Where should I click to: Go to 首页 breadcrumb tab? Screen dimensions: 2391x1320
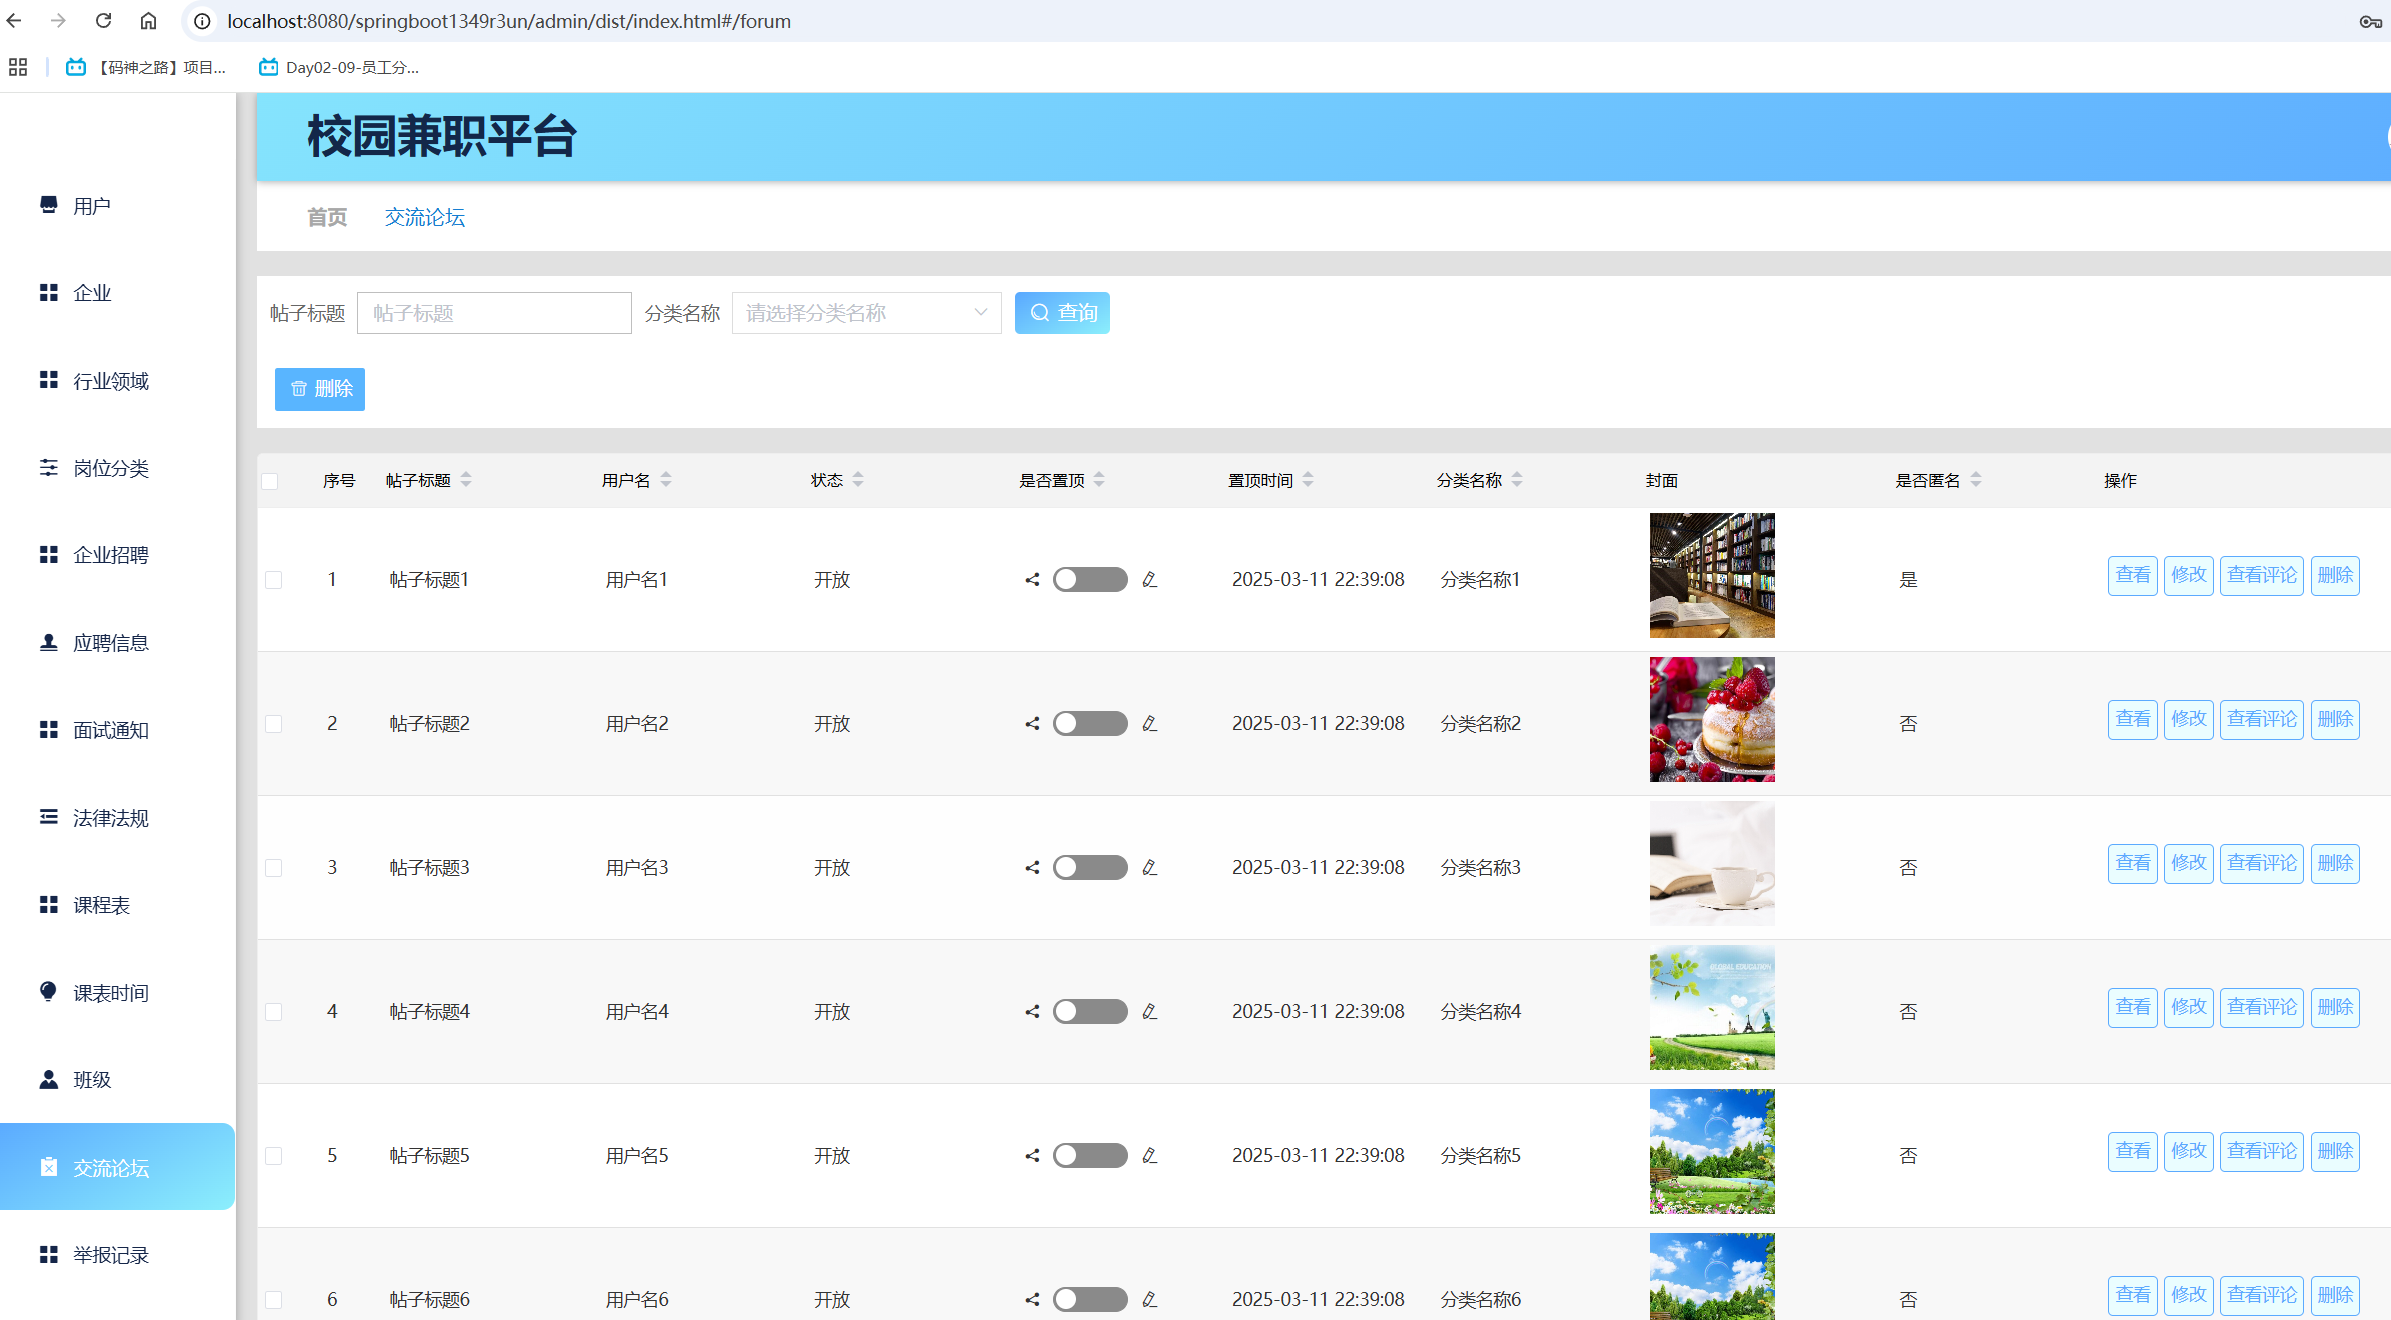pos(326,217)
